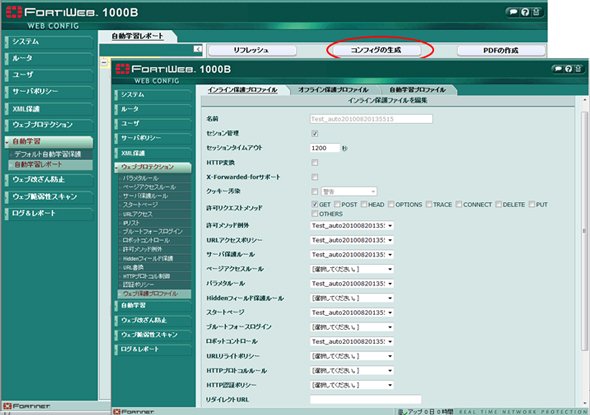Click the chat bubble icon in the back window header
Viewport: 590px width, 415px height.
point(514,12)
